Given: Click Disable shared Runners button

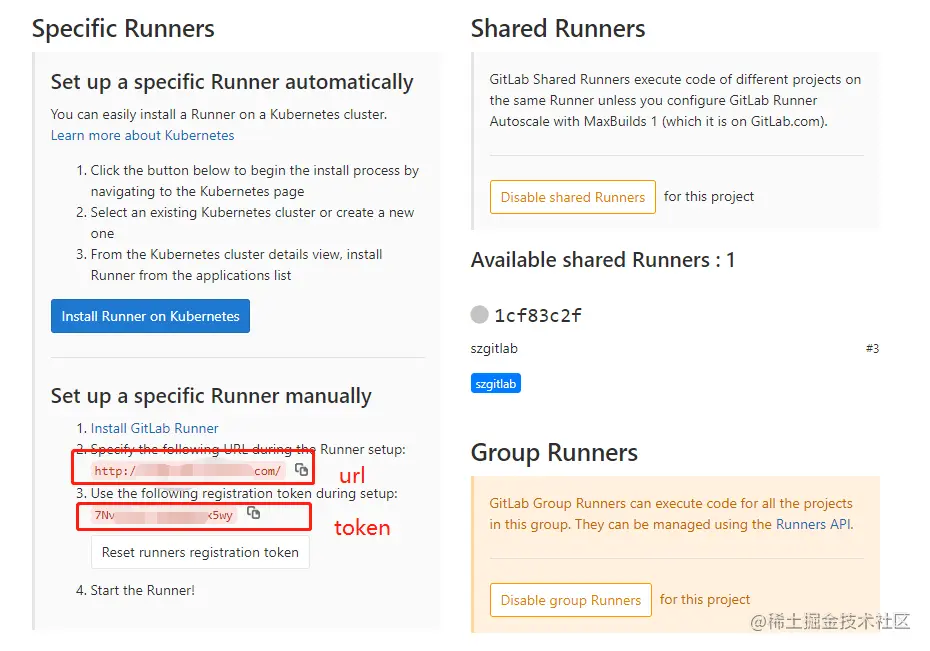Looking at the screenshot, I should [x=572, y=197].
